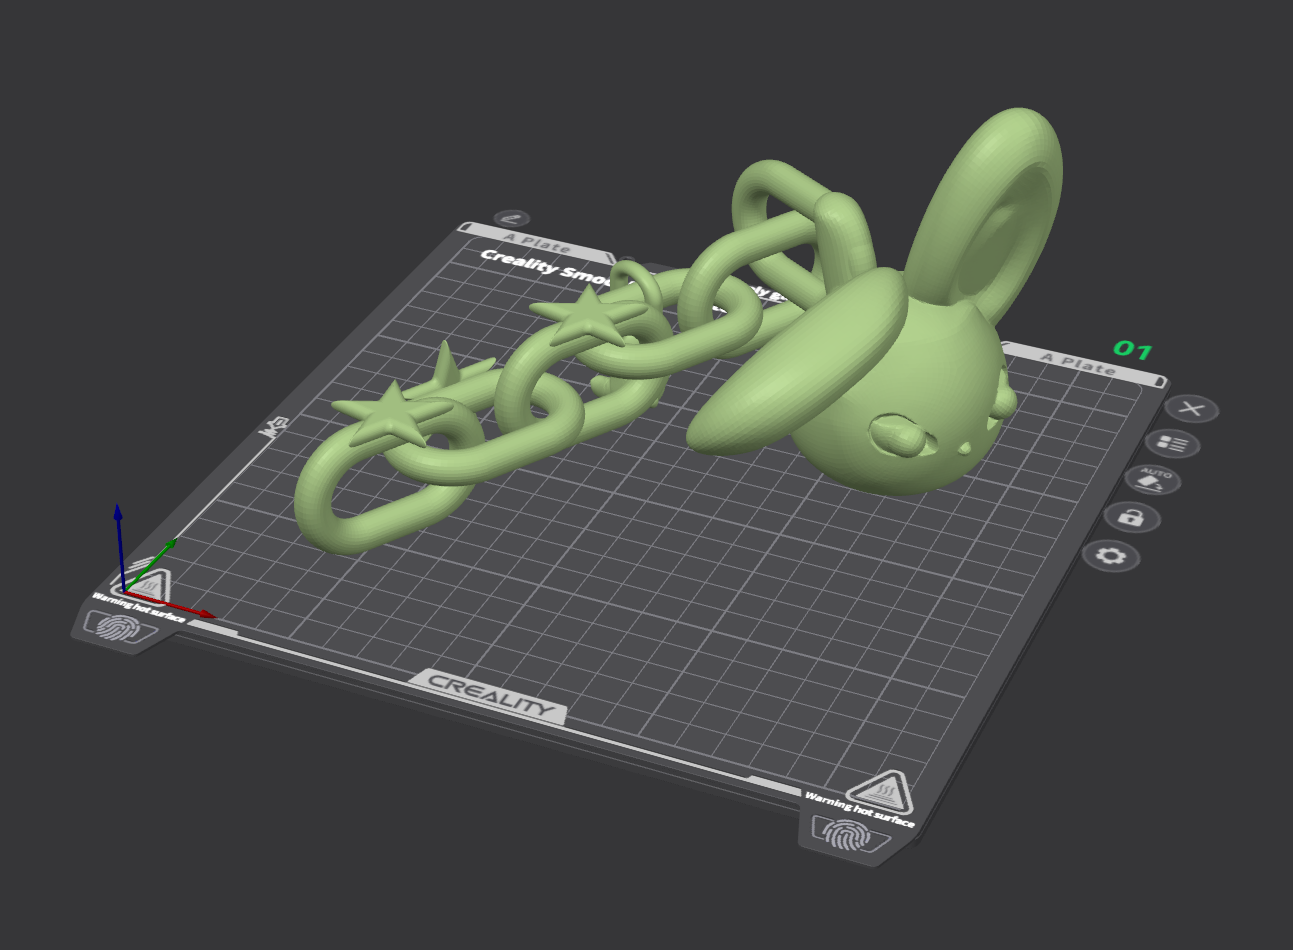Open plate settings gear icon
This screenshot has width=1293, height=950.
pos(1111,556)
